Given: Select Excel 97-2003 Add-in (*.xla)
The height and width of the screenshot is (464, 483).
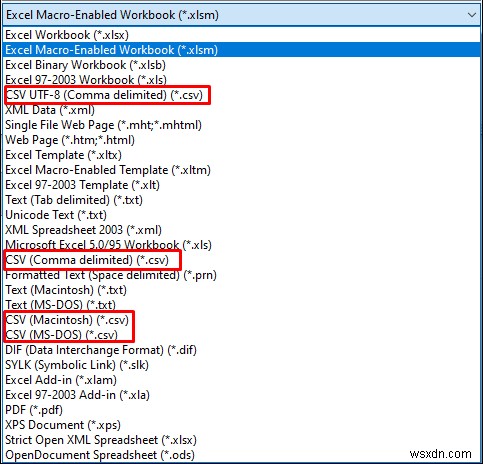Looking at the screenshot, I should (241, 395).
